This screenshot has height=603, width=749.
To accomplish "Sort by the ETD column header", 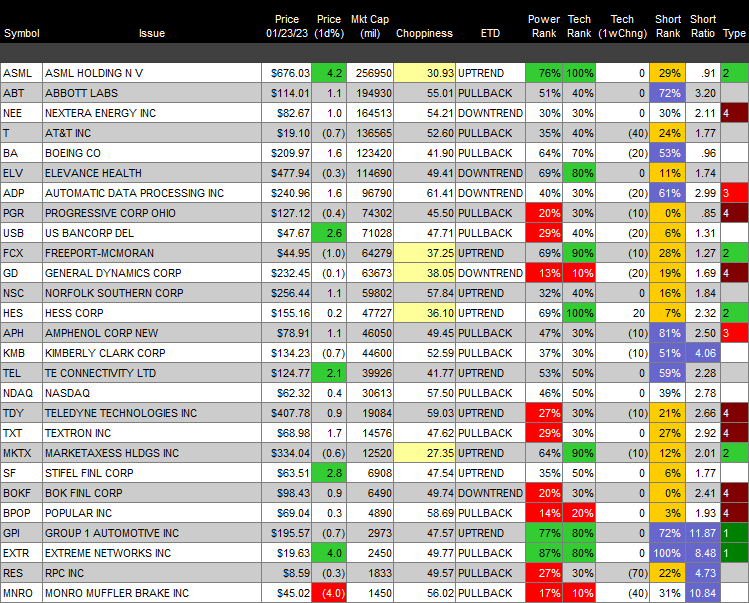I will pyautogui.click(x=490, y=33).
